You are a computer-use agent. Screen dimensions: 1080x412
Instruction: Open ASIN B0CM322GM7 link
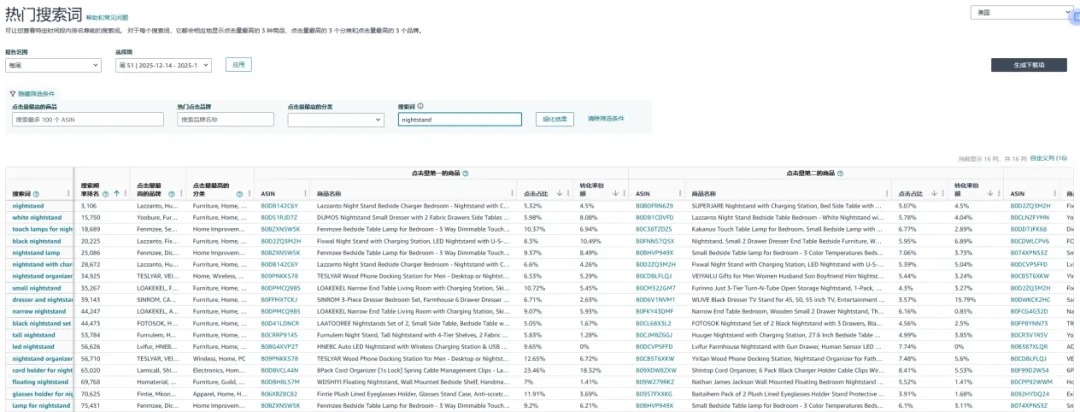click(654, 288)
